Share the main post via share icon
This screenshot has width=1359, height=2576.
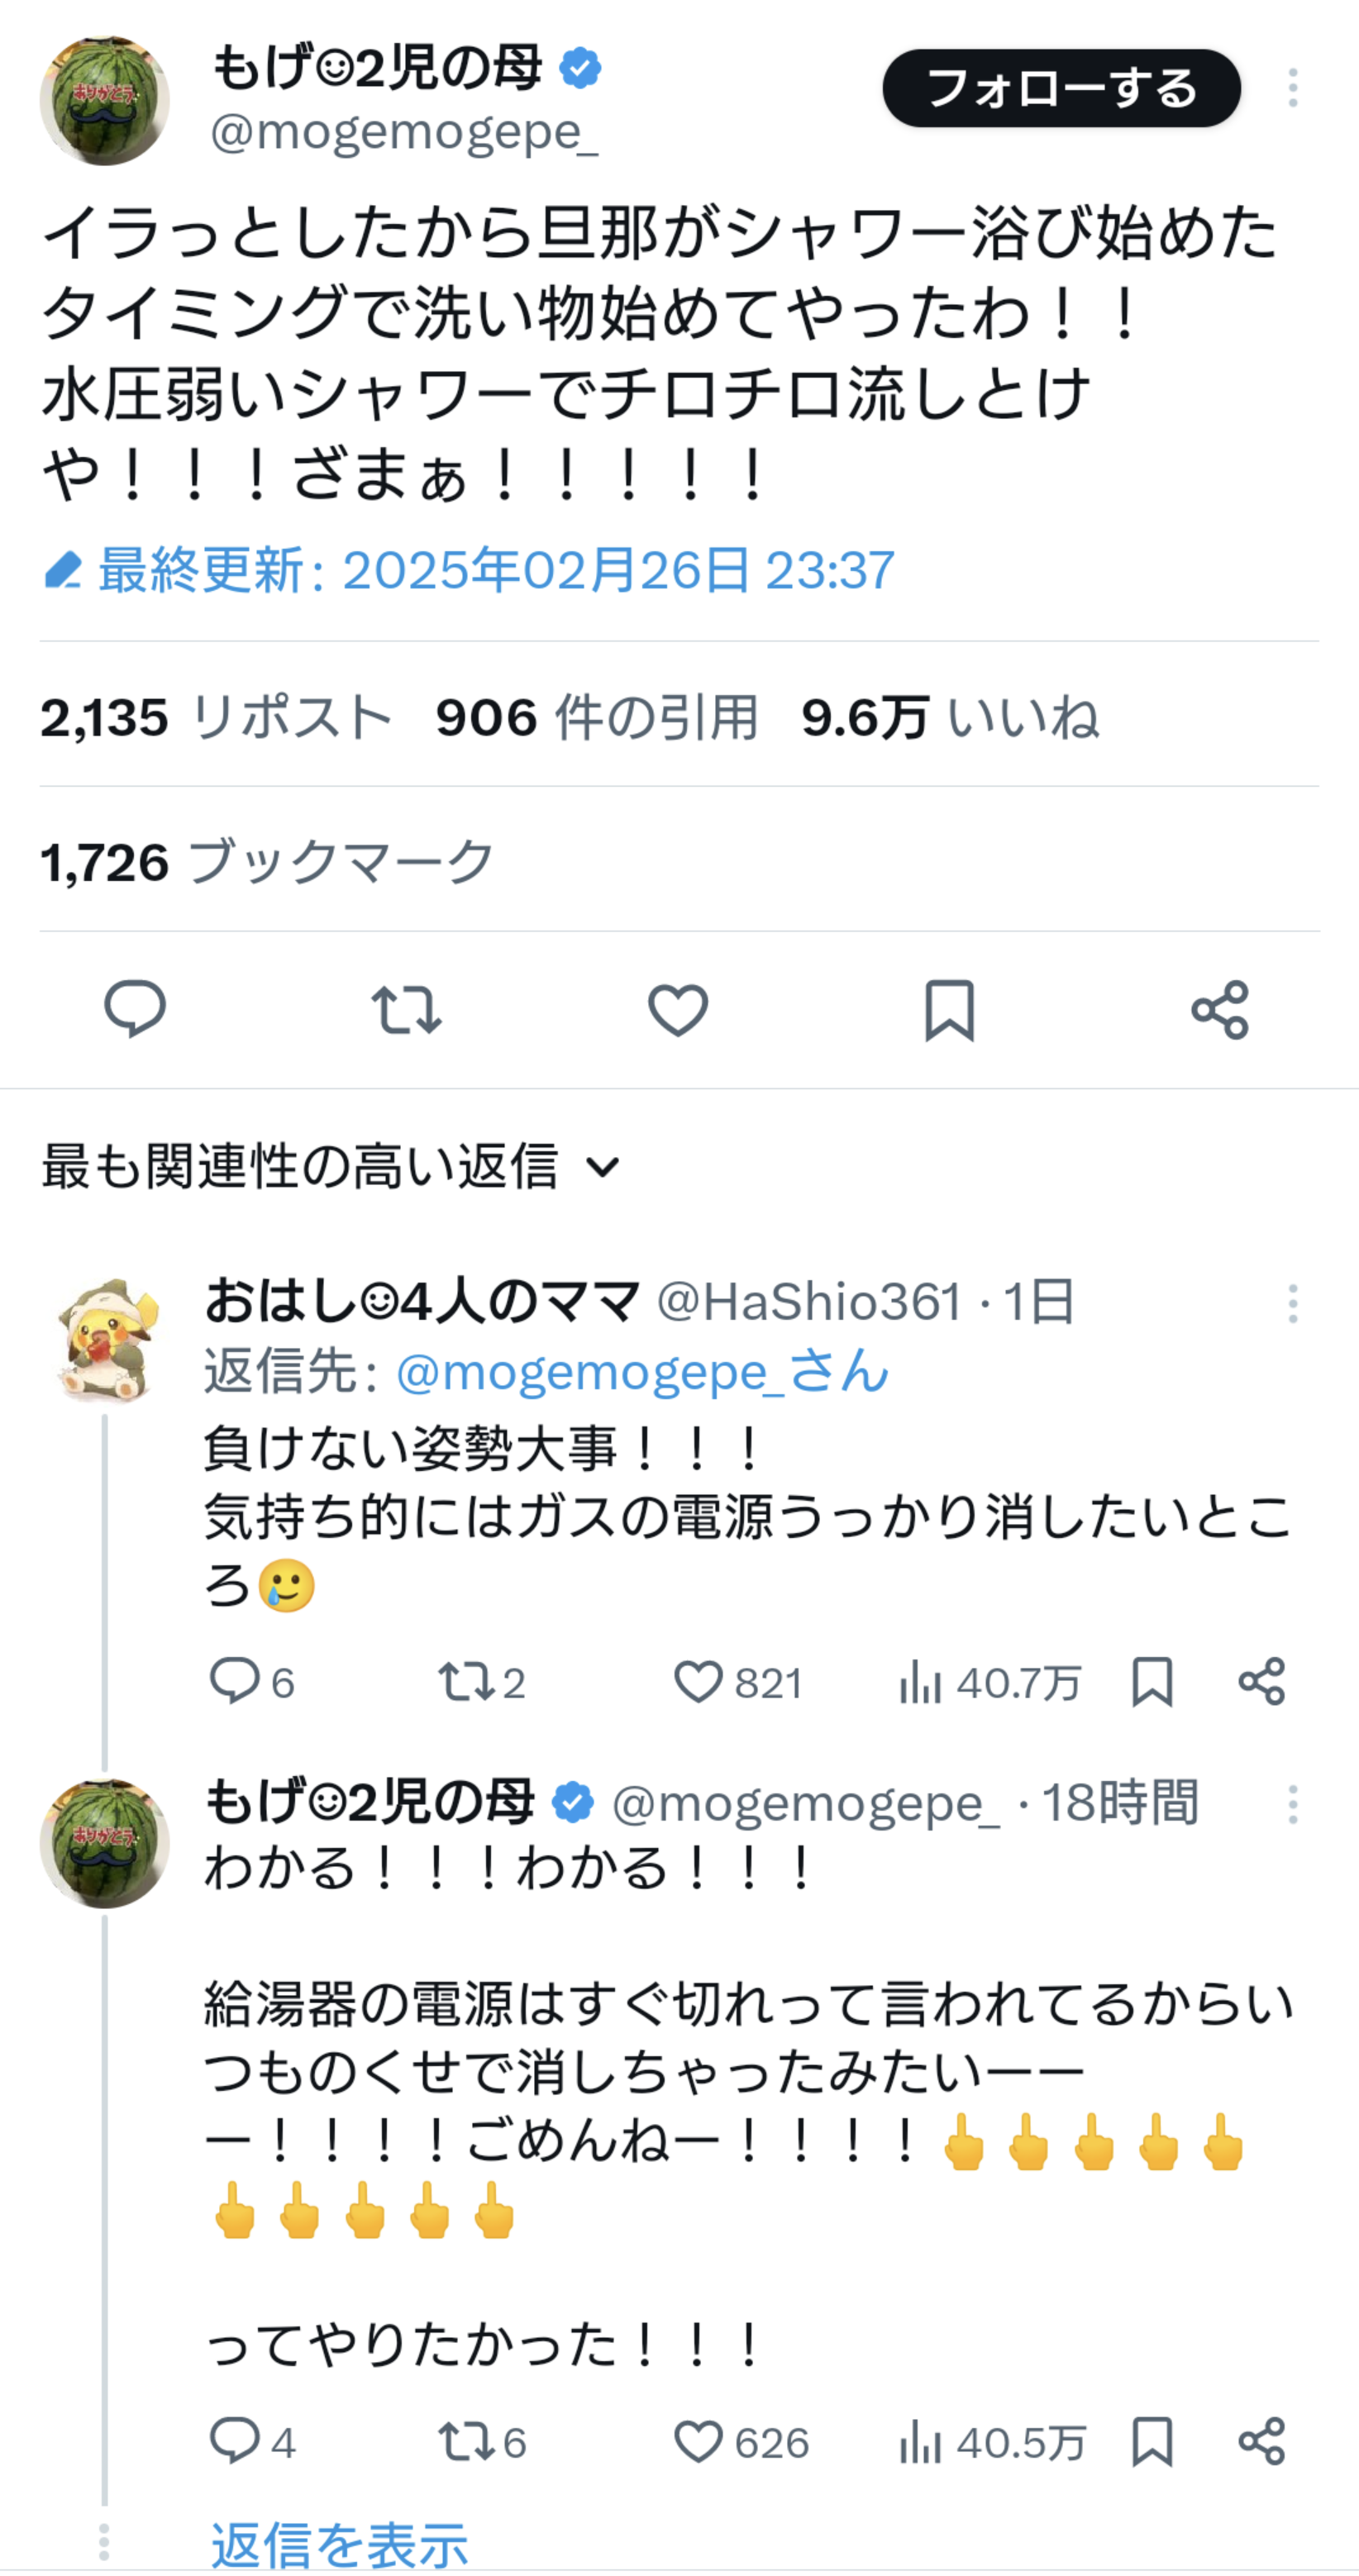[1220, 1009]
